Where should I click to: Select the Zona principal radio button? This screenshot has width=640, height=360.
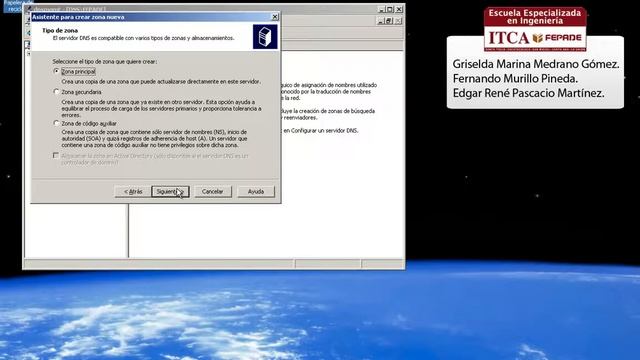56,71
